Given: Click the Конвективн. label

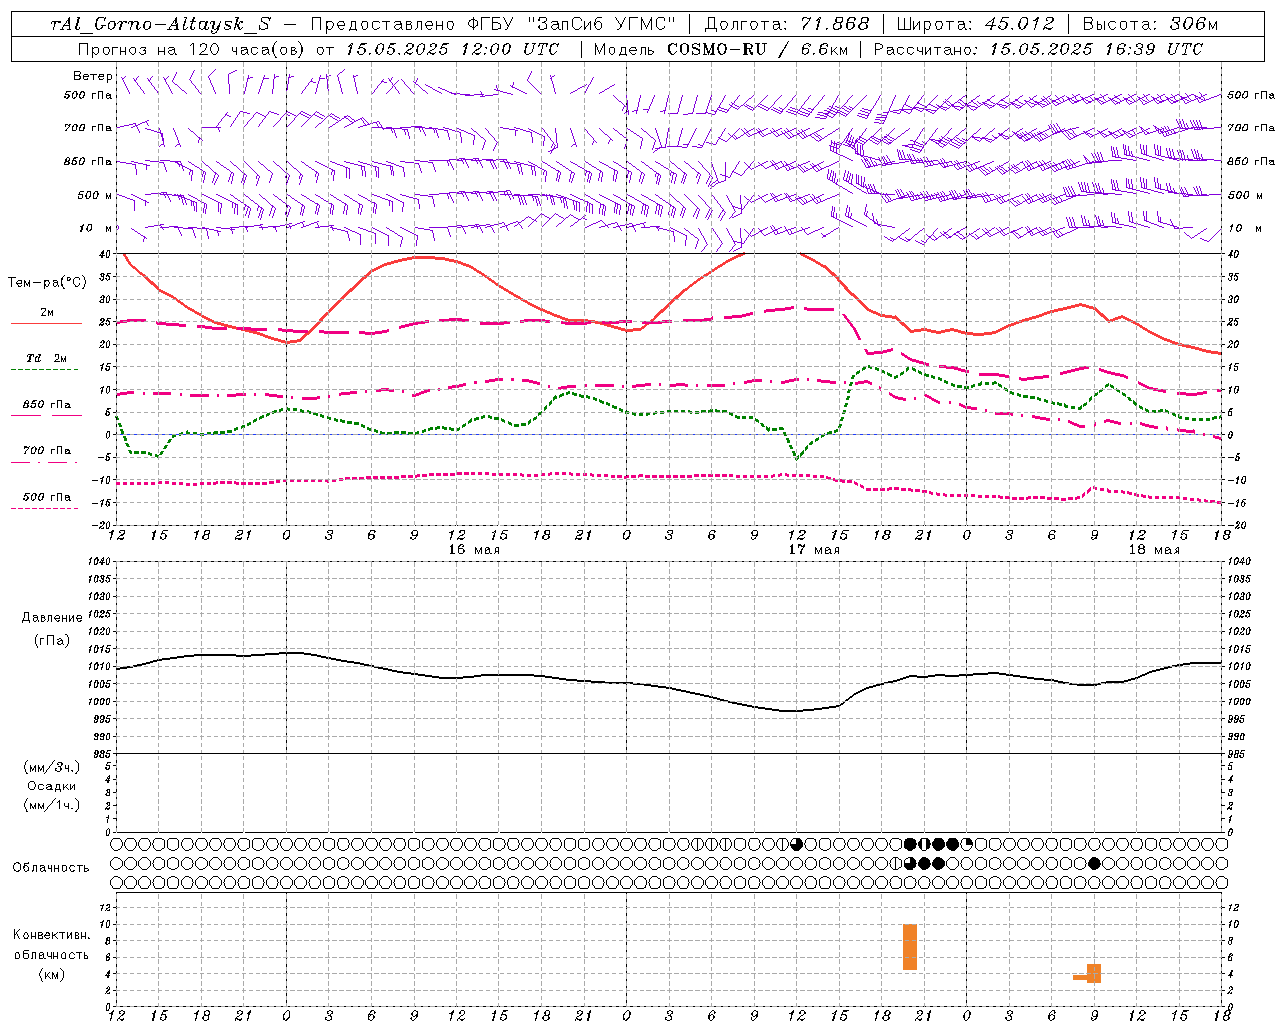Looking at the screenshot, I should click(52, 935).
